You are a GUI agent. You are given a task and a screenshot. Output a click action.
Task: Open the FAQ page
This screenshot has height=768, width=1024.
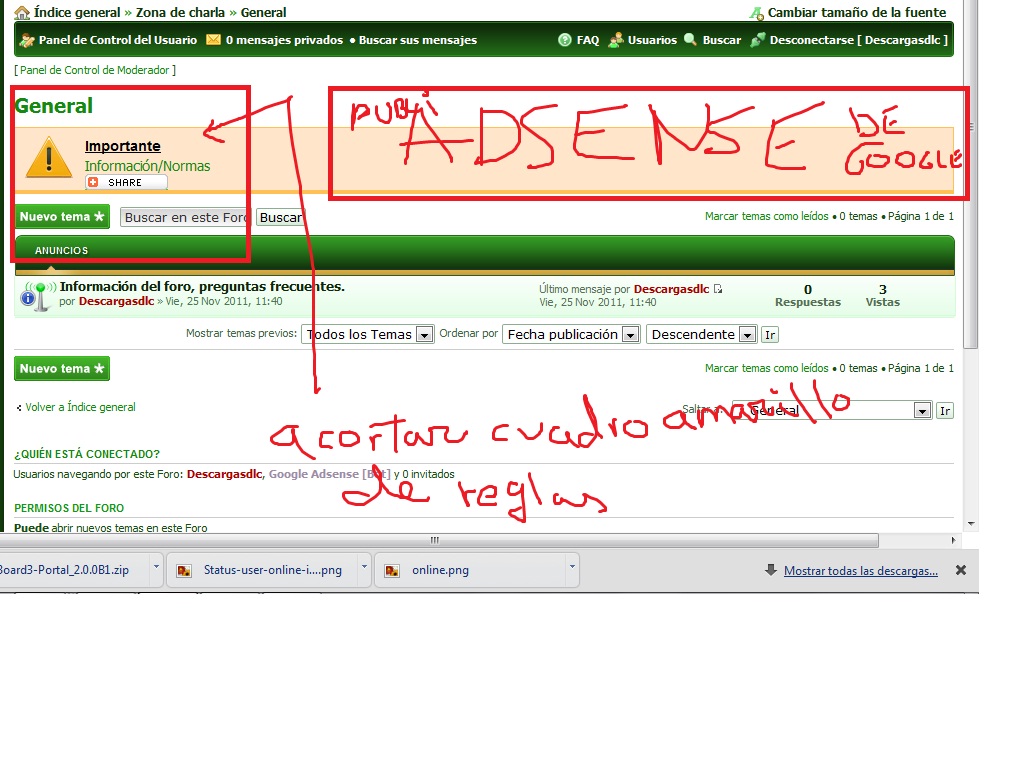click(x=588, y=40)
